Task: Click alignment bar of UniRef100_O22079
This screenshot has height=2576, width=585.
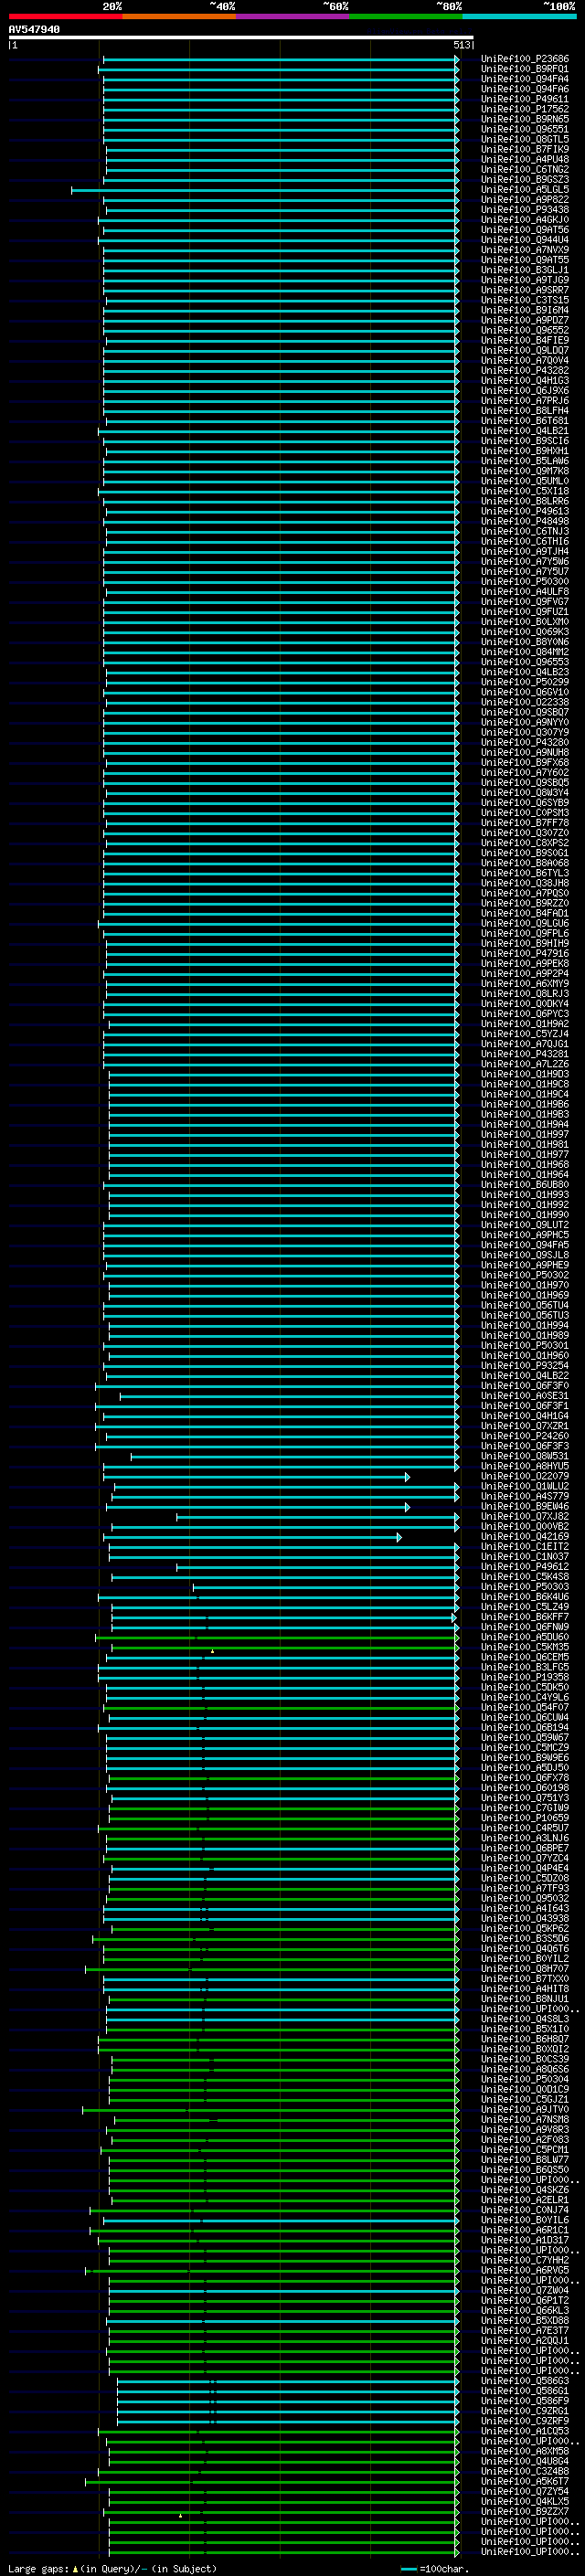Action: coord(256,1476)
